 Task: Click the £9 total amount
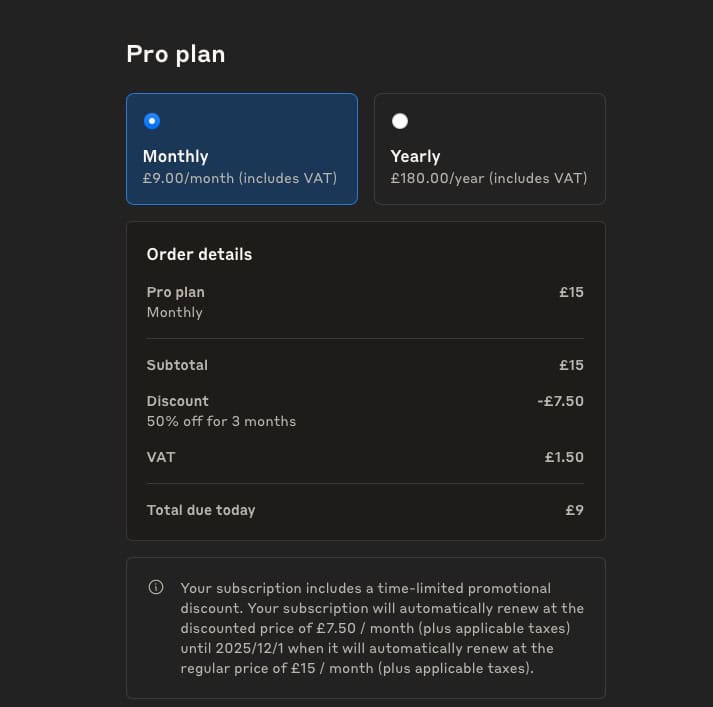pyautogui.click(x=574, y=510)
